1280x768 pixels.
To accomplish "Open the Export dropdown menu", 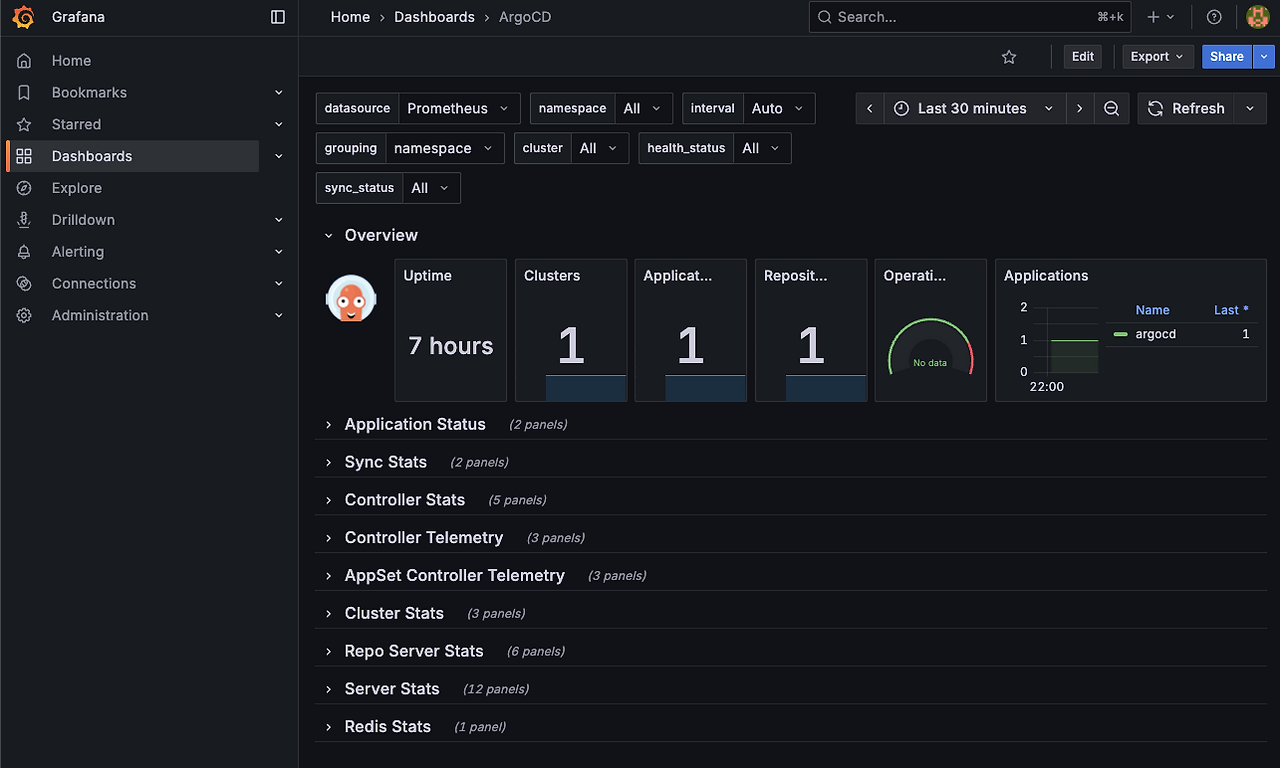I will click(x=1157, y=57).
